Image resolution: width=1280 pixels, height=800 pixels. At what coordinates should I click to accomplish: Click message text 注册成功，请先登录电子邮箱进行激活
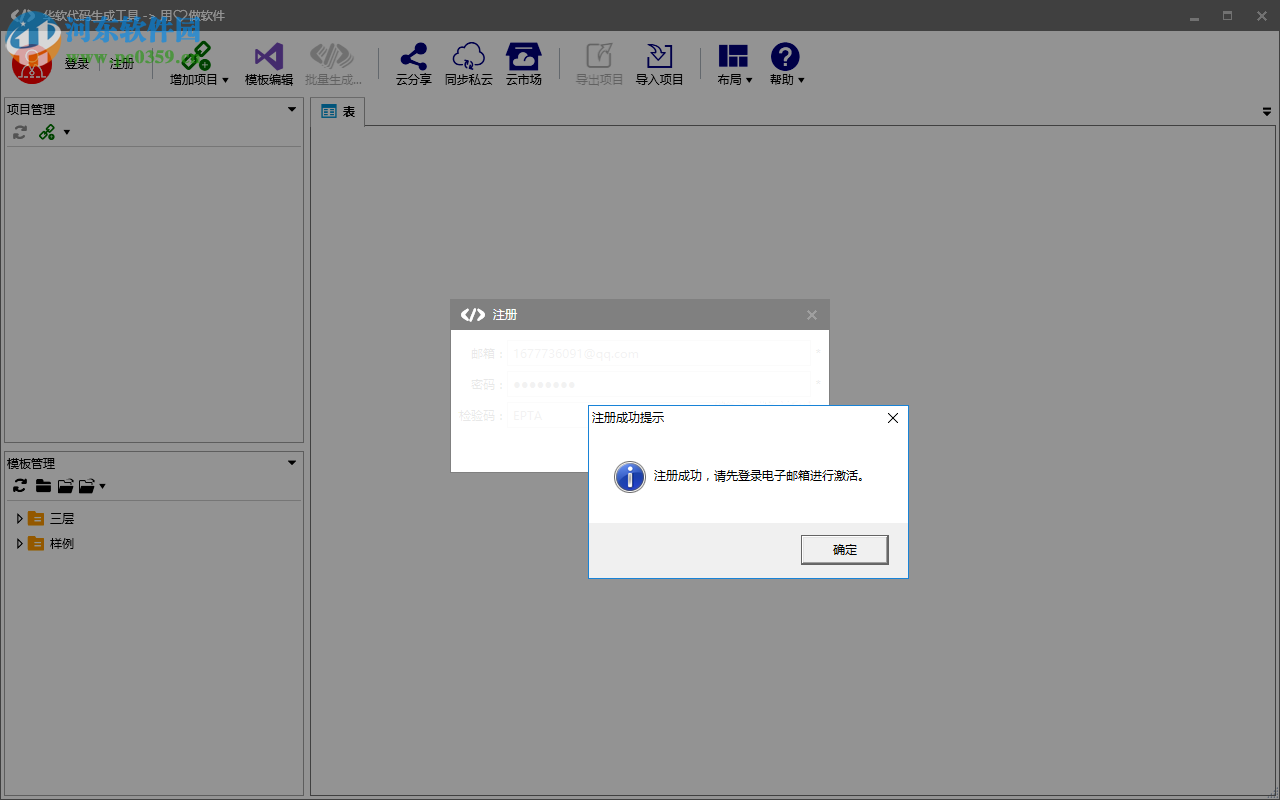point(759,476)
